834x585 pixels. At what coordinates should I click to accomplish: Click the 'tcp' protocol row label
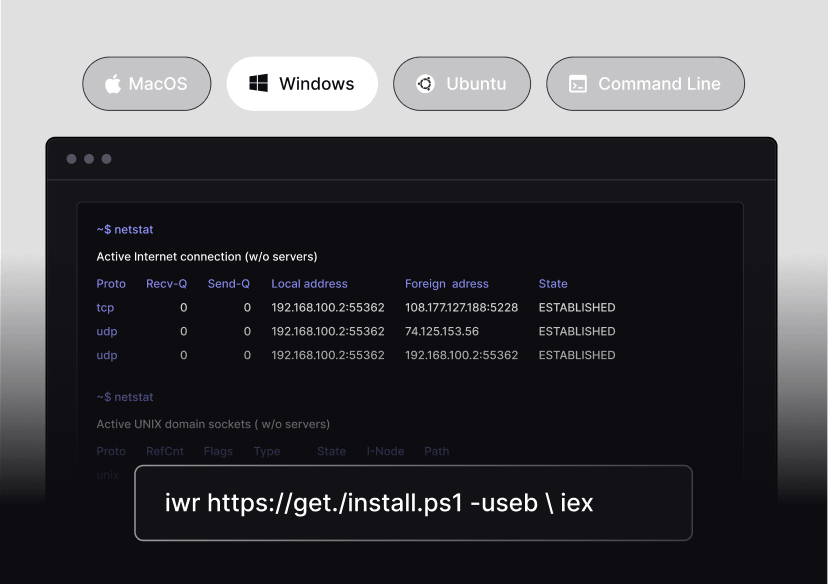click(x=105, y=307)
